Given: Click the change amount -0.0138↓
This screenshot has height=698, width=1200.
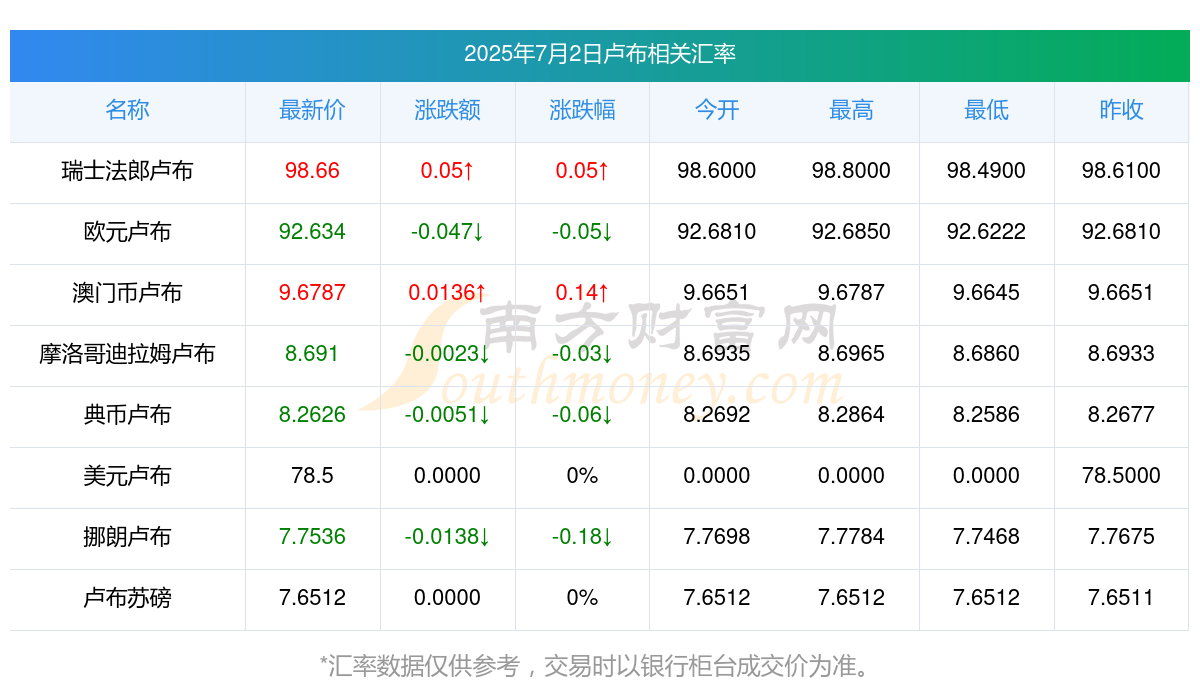Looking at the screenshot, I should (x=447, y=537).
